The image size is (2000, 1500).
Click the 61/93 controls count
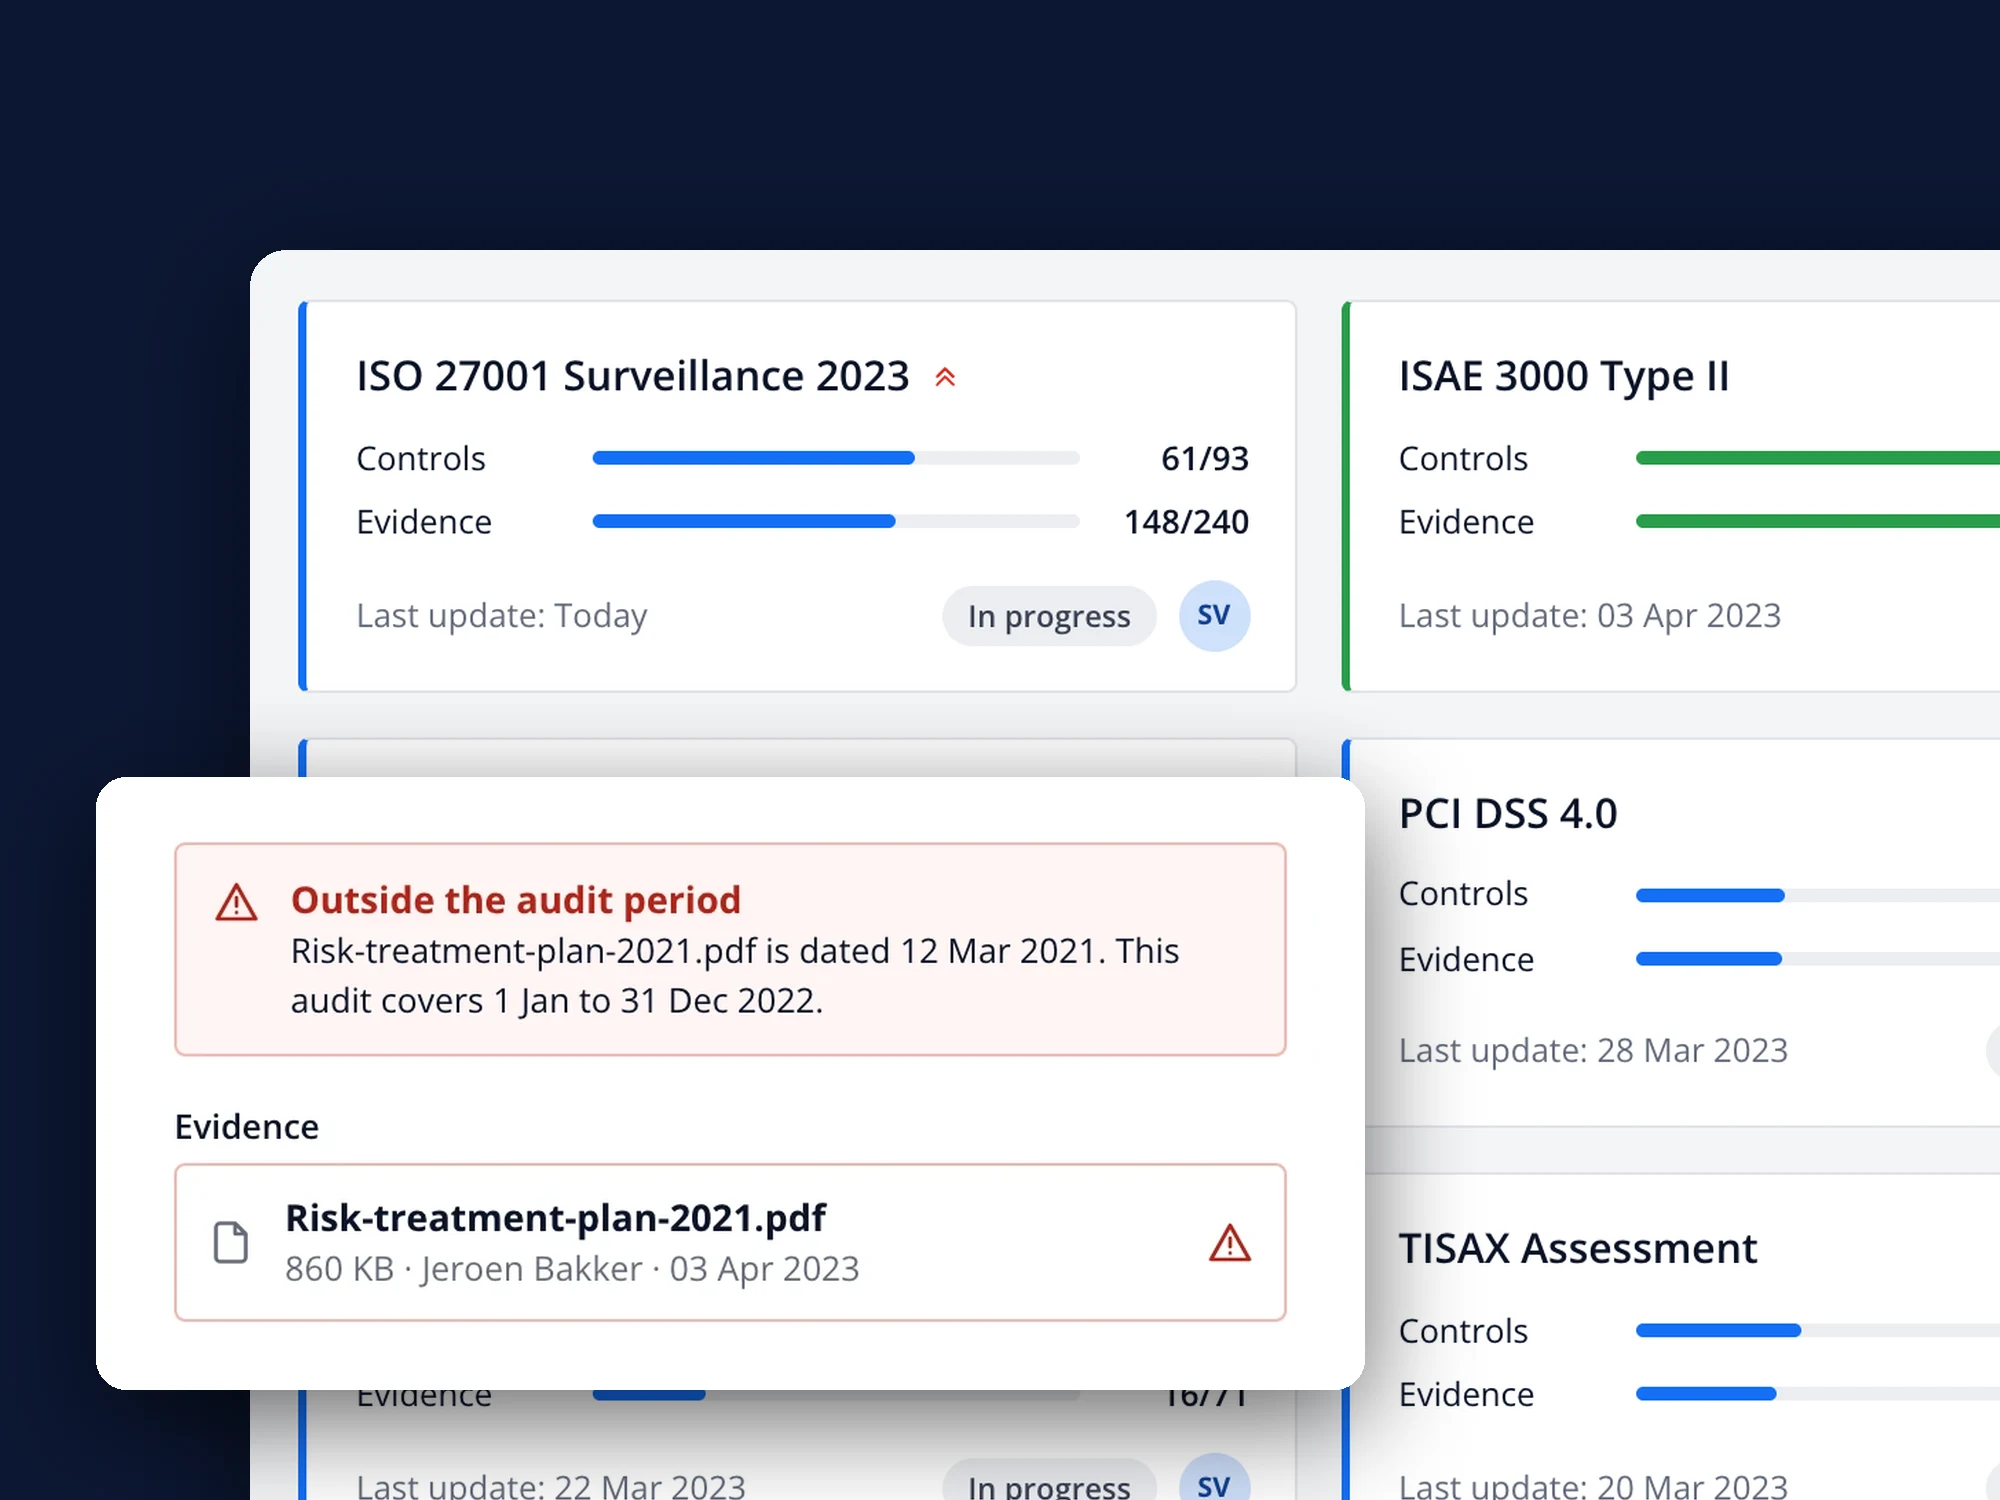[1205, 458]
